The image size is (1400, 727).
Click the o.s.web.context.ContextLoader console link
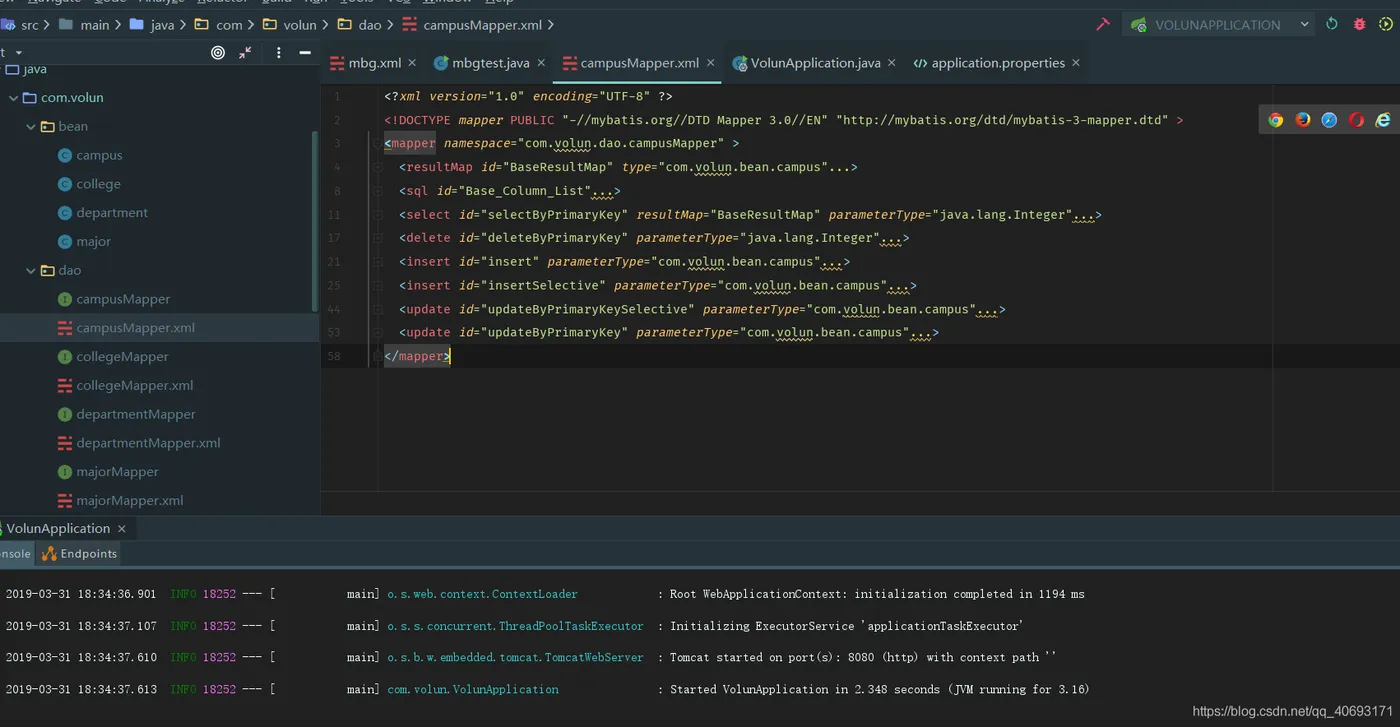point(482,594)
